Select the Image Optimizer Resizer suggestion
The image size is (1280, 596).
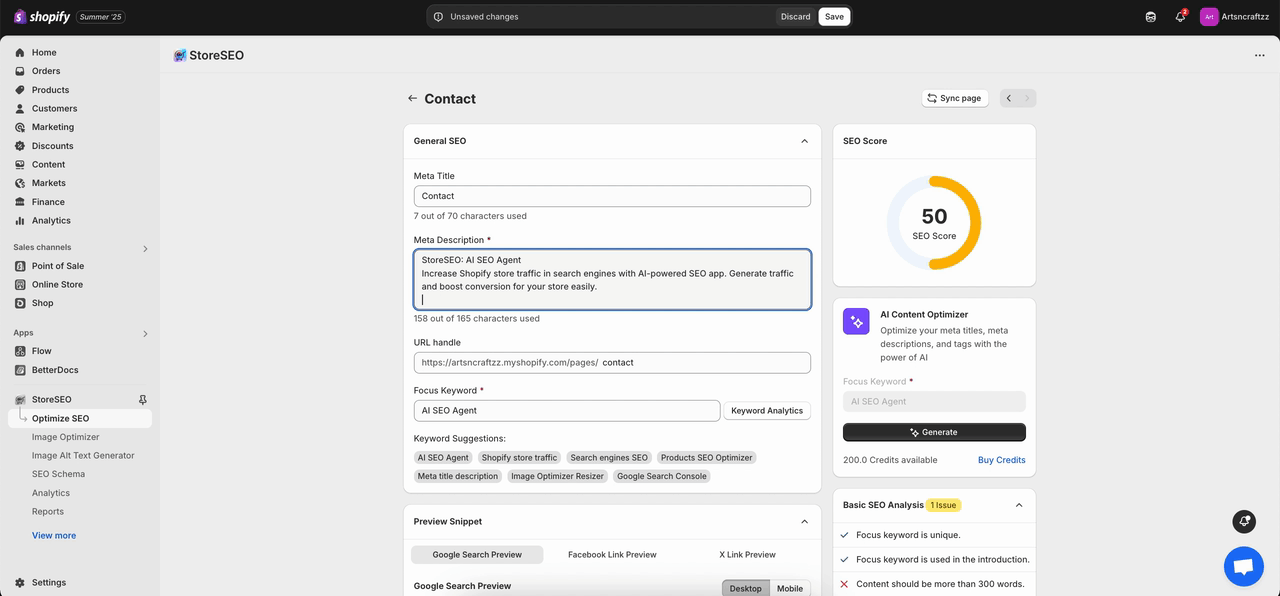click(x=557, y=476)
